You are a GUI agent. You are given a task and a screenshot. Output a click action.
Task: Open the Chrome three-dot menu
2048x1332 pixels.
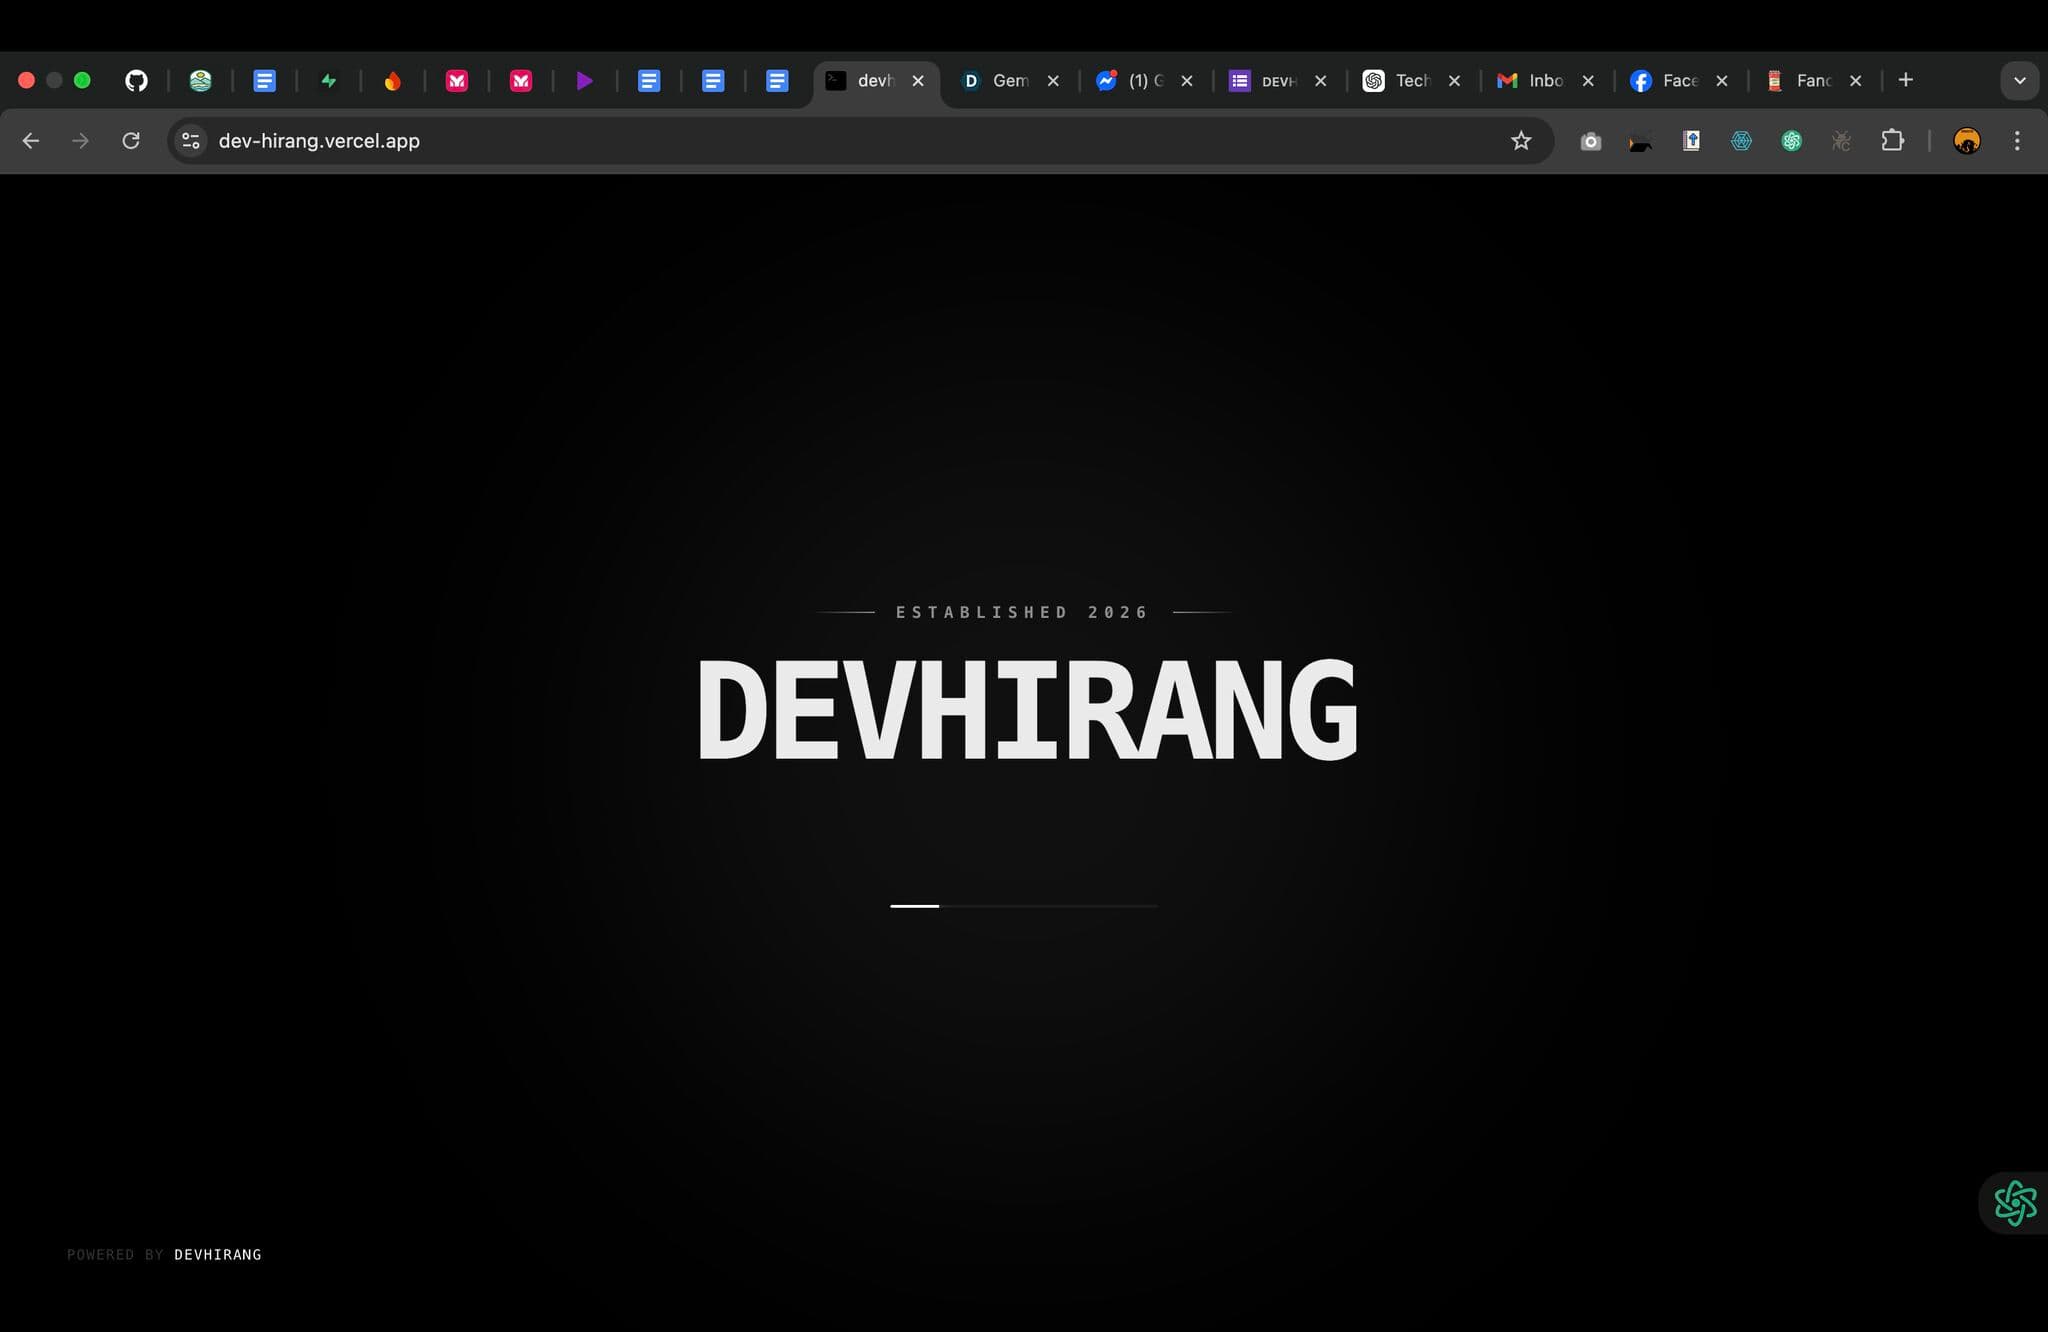(2017, 141)
